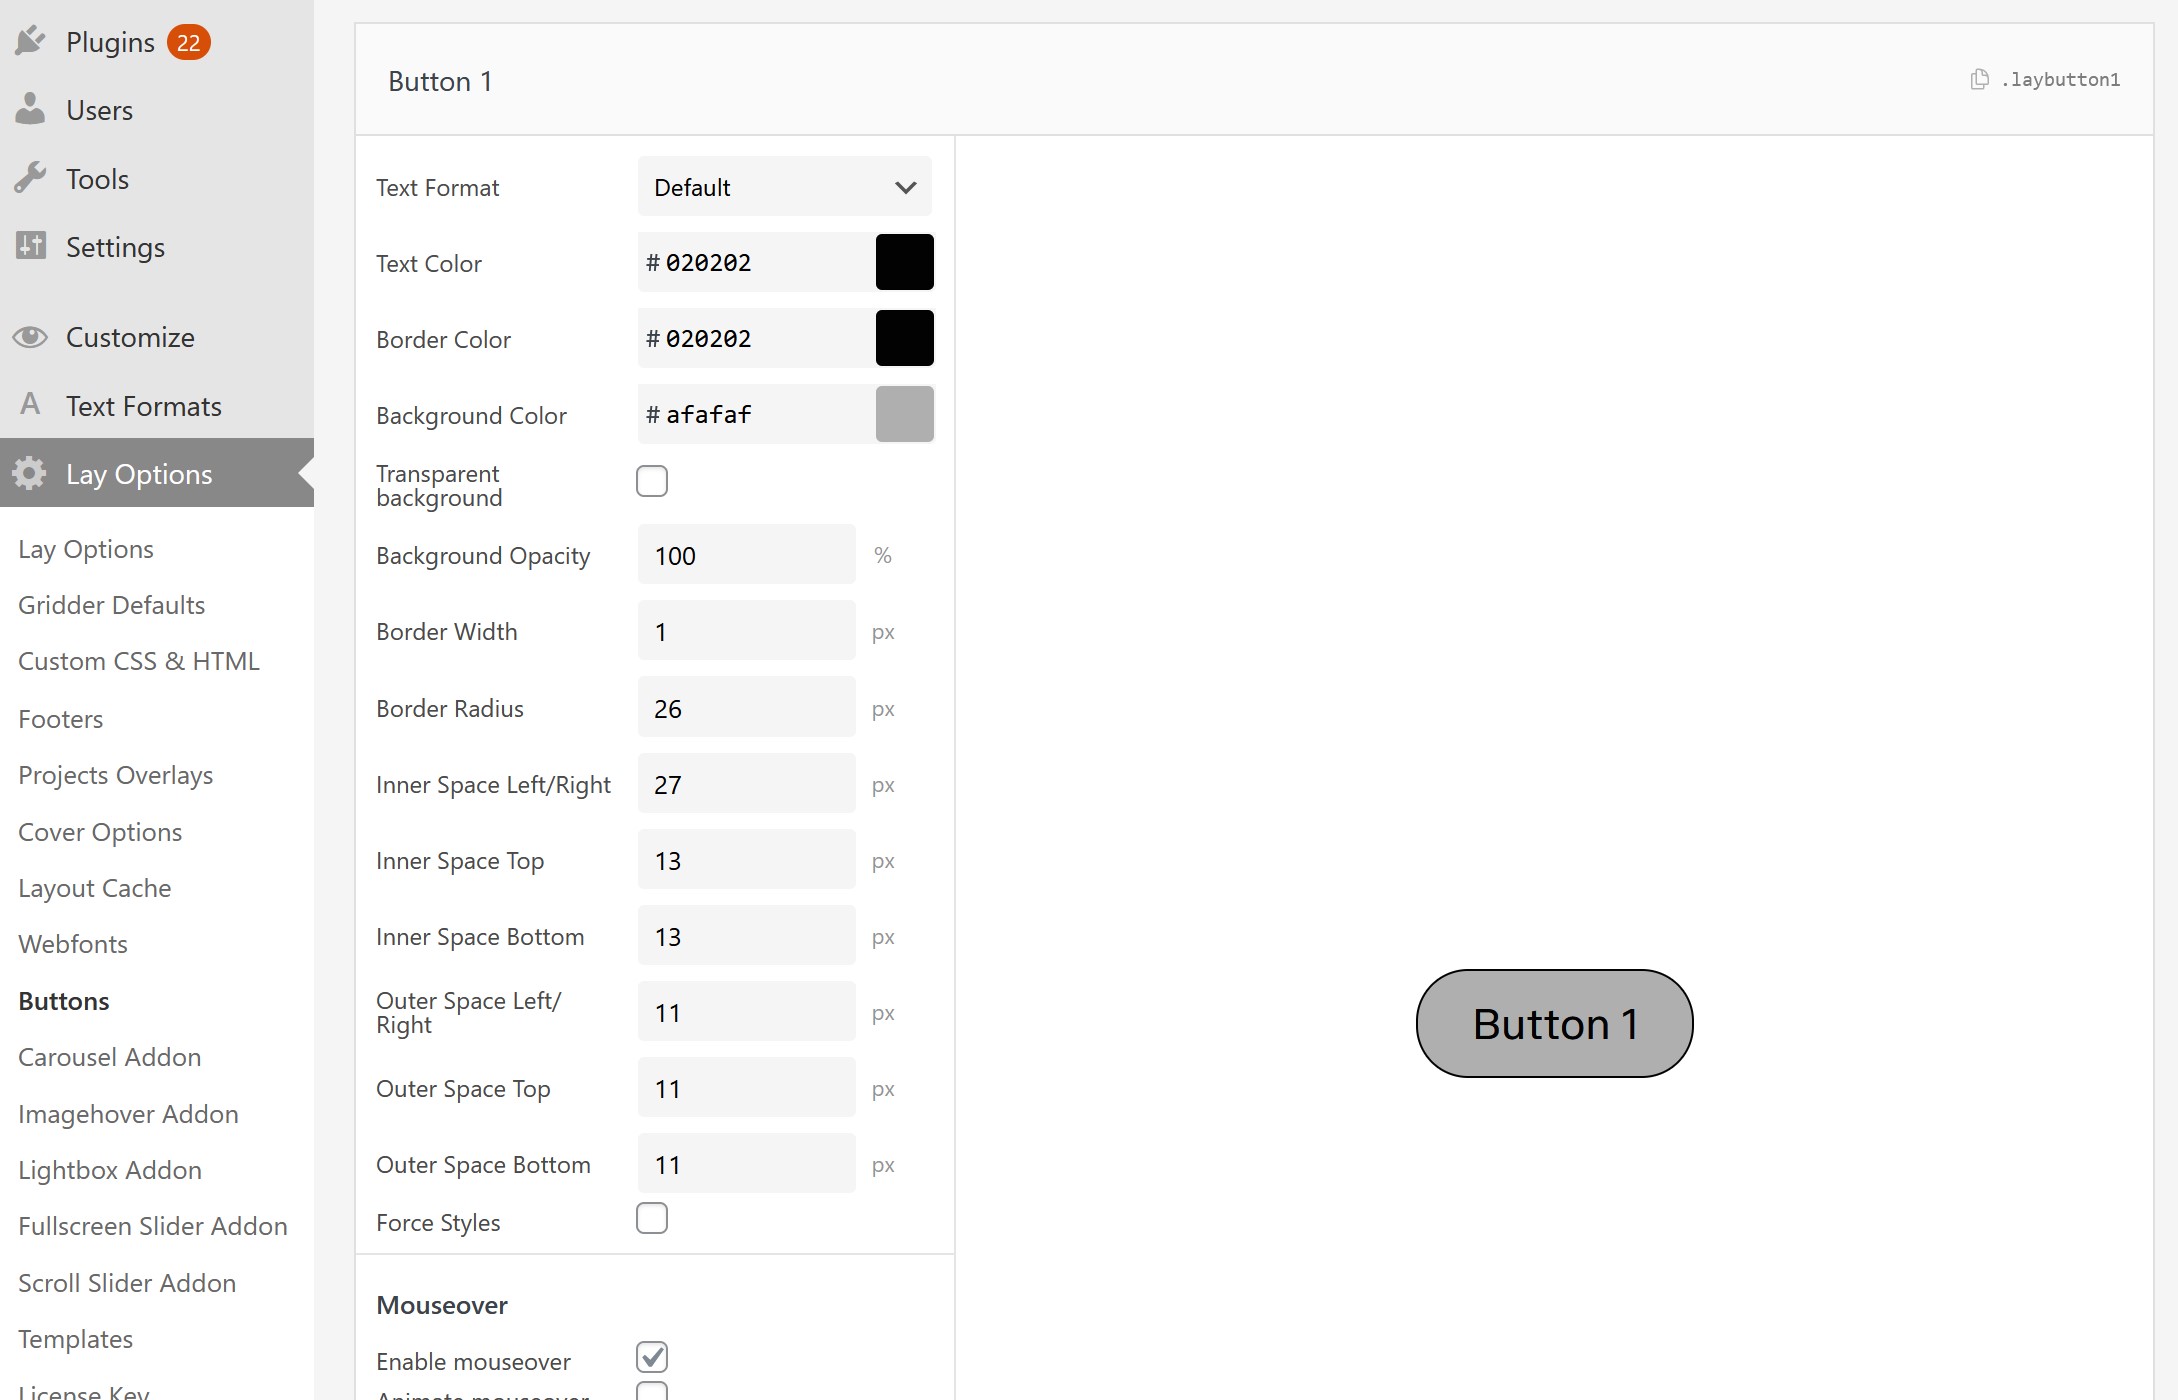2178x1400 pixels.
Task: Click the Text Formats letter A icon
Action: coord(31,405)
